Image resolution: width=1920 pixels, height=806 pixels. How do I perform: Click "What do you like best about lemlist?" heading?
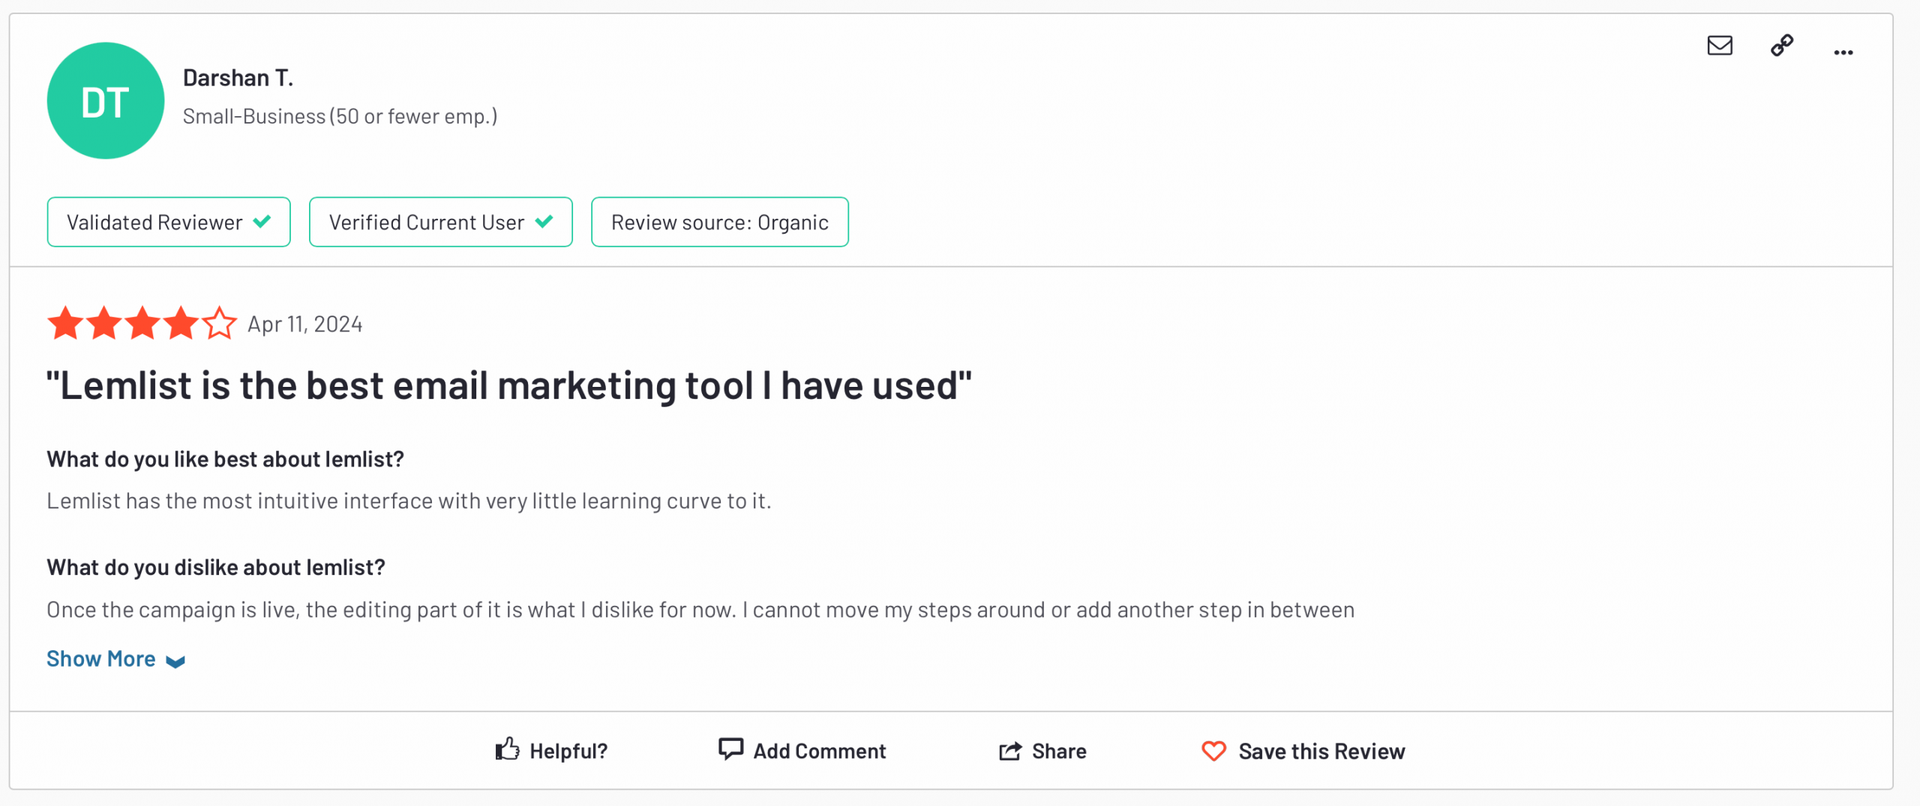coord(225,459)
